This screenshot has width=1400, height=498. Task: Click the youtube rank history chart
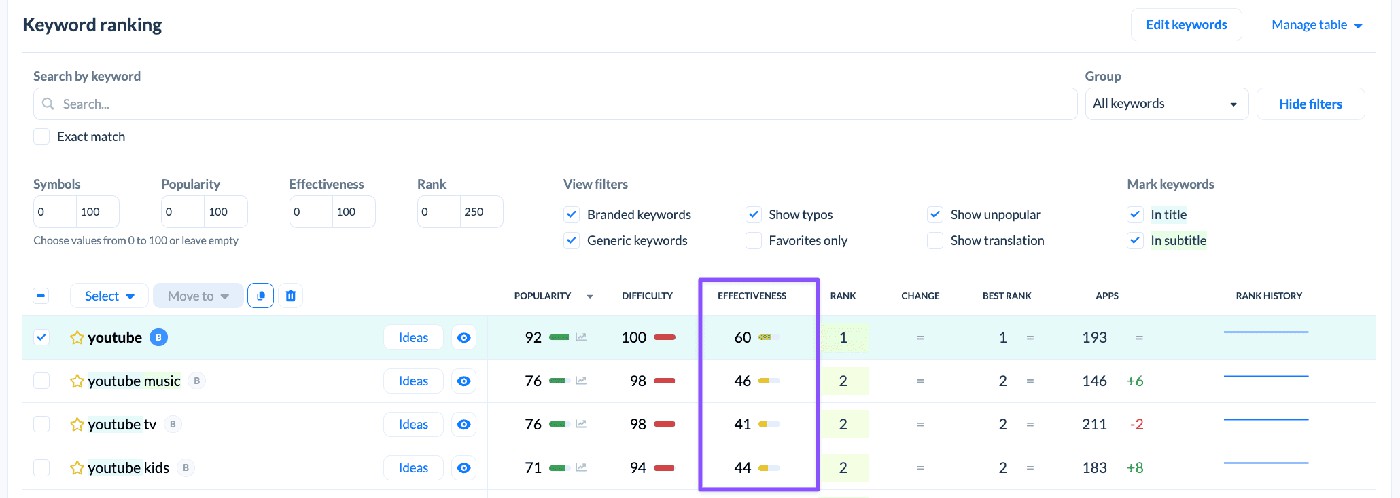pyautogui.click(x=1266, y=332)
